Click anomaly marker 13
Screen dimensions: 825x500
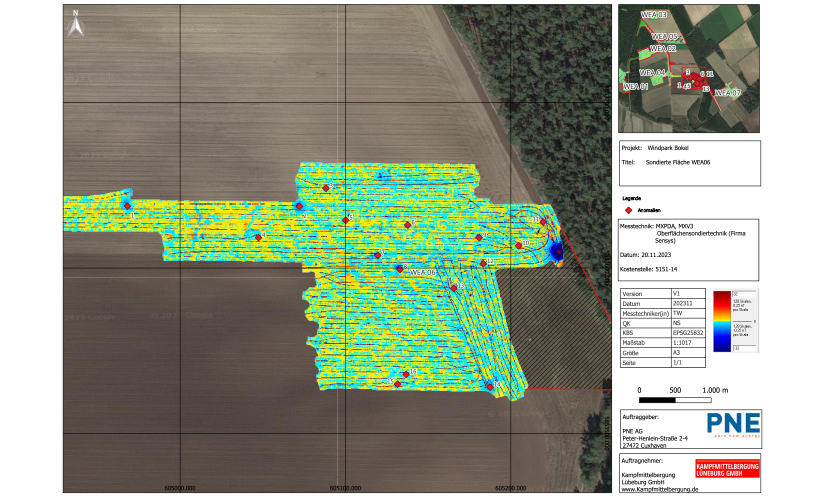[x=454, y=288]
